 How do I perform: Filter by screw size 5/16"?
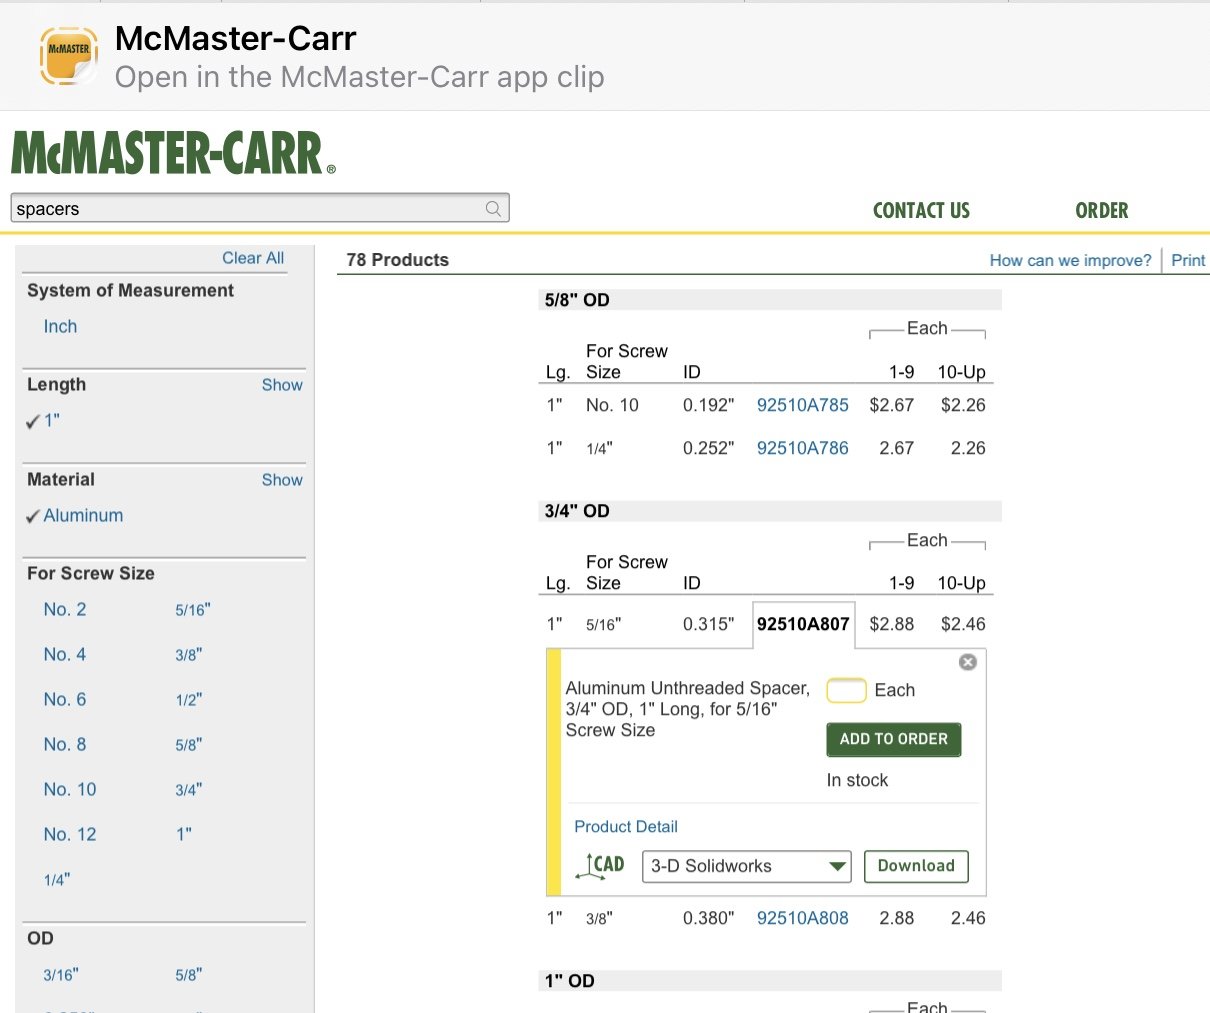(x=193, y=610)
